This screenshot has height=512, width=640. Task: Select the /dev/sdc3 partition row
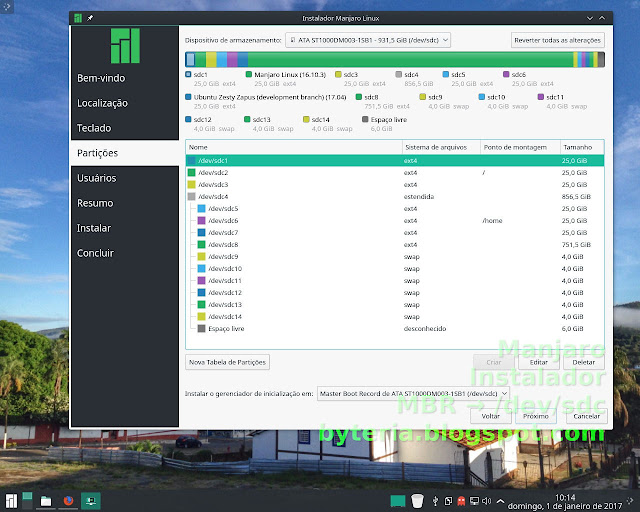click(x=395, y=185)
